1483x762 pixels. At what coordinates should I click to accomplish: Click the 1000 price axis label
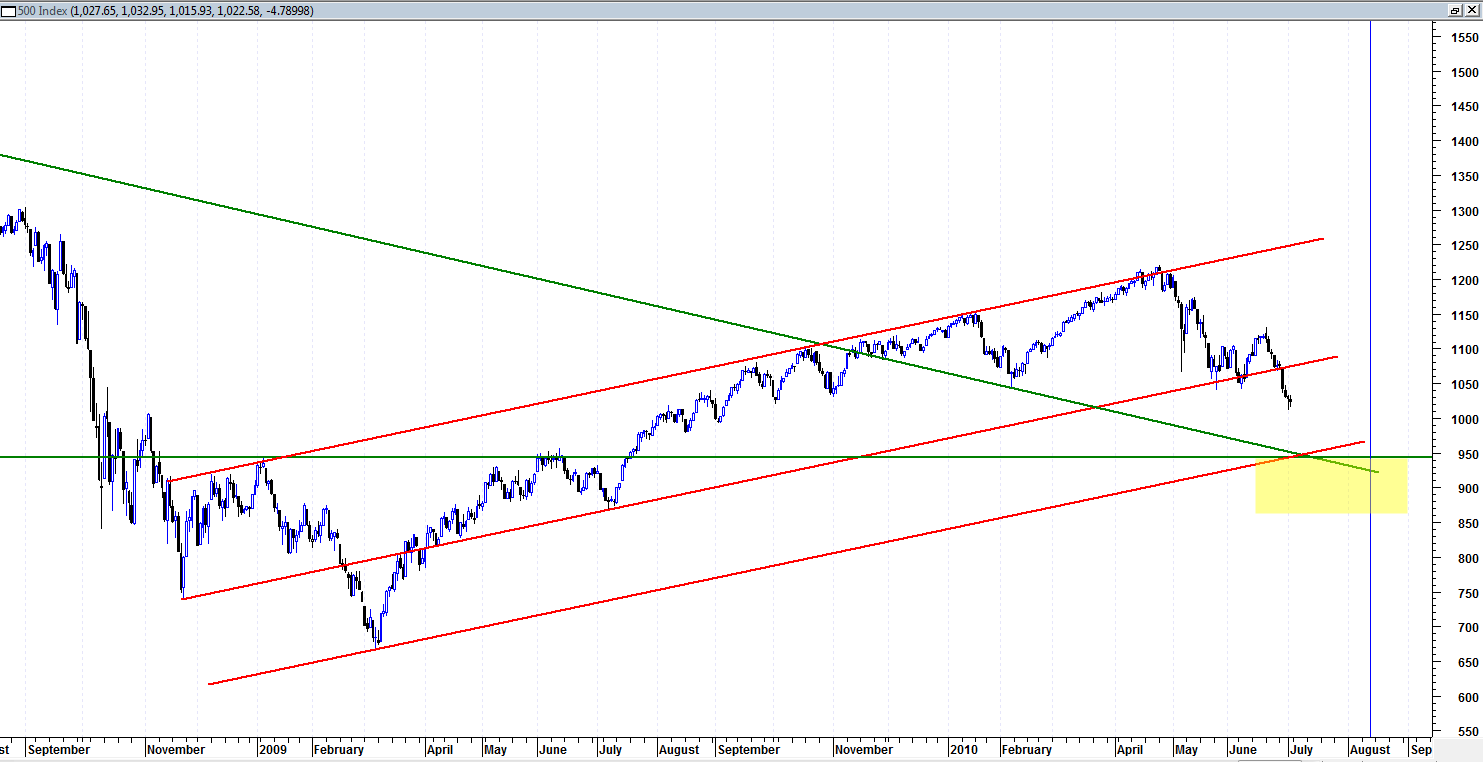[x=1465, y=420]
